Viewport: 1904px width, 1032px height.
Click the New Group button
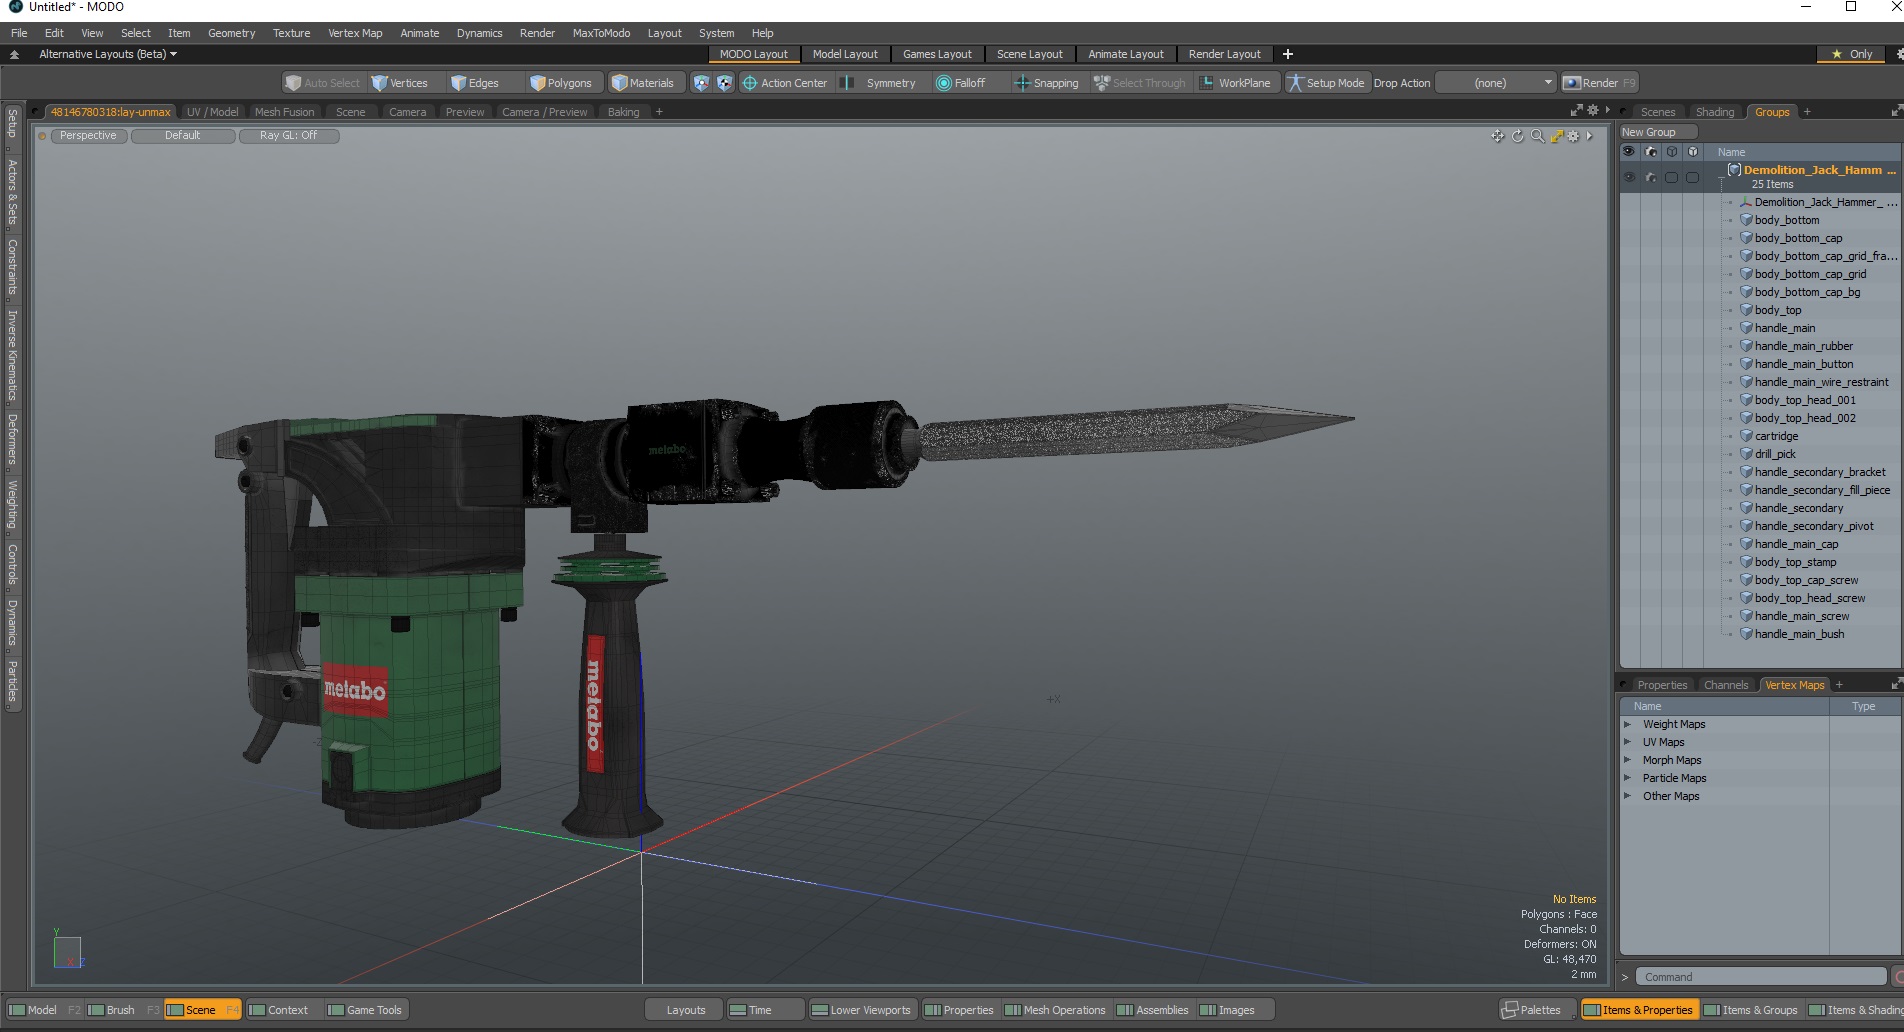click(x=1658, y=132)
